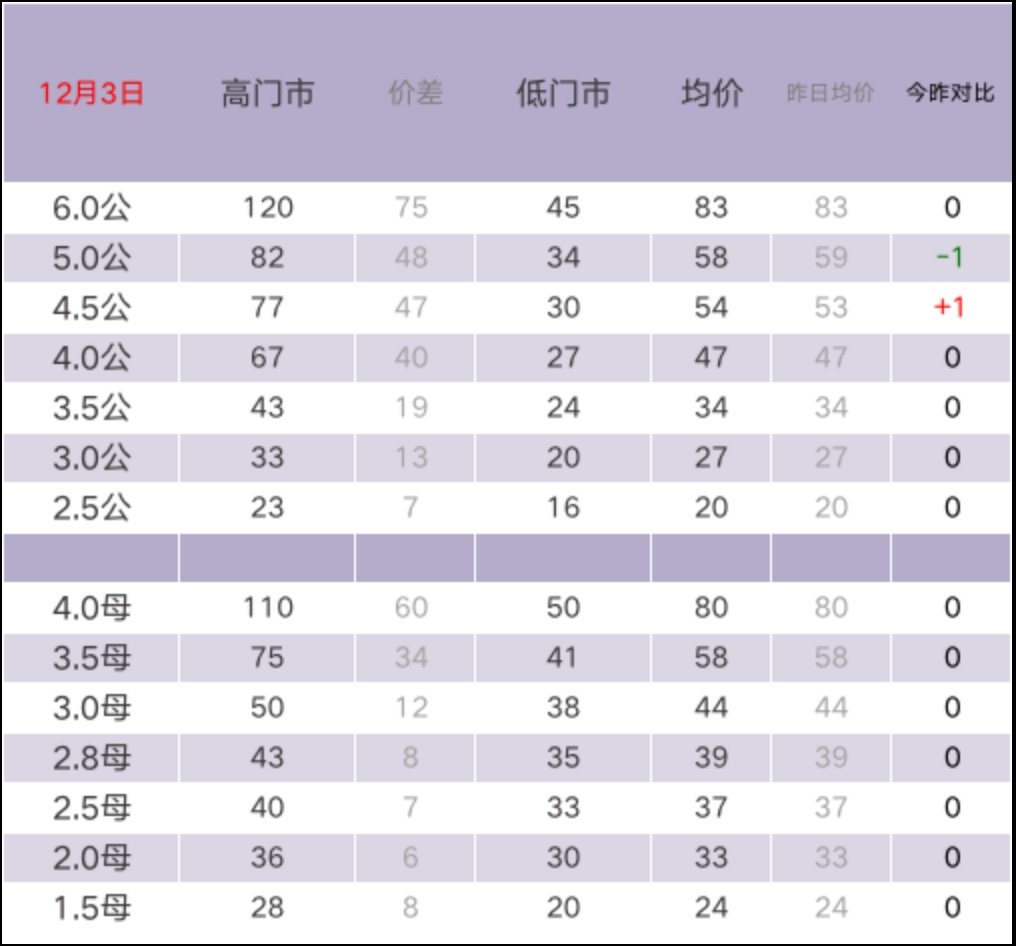
Task: Click the 4.5公 row label
Action: tap(91, 308)
